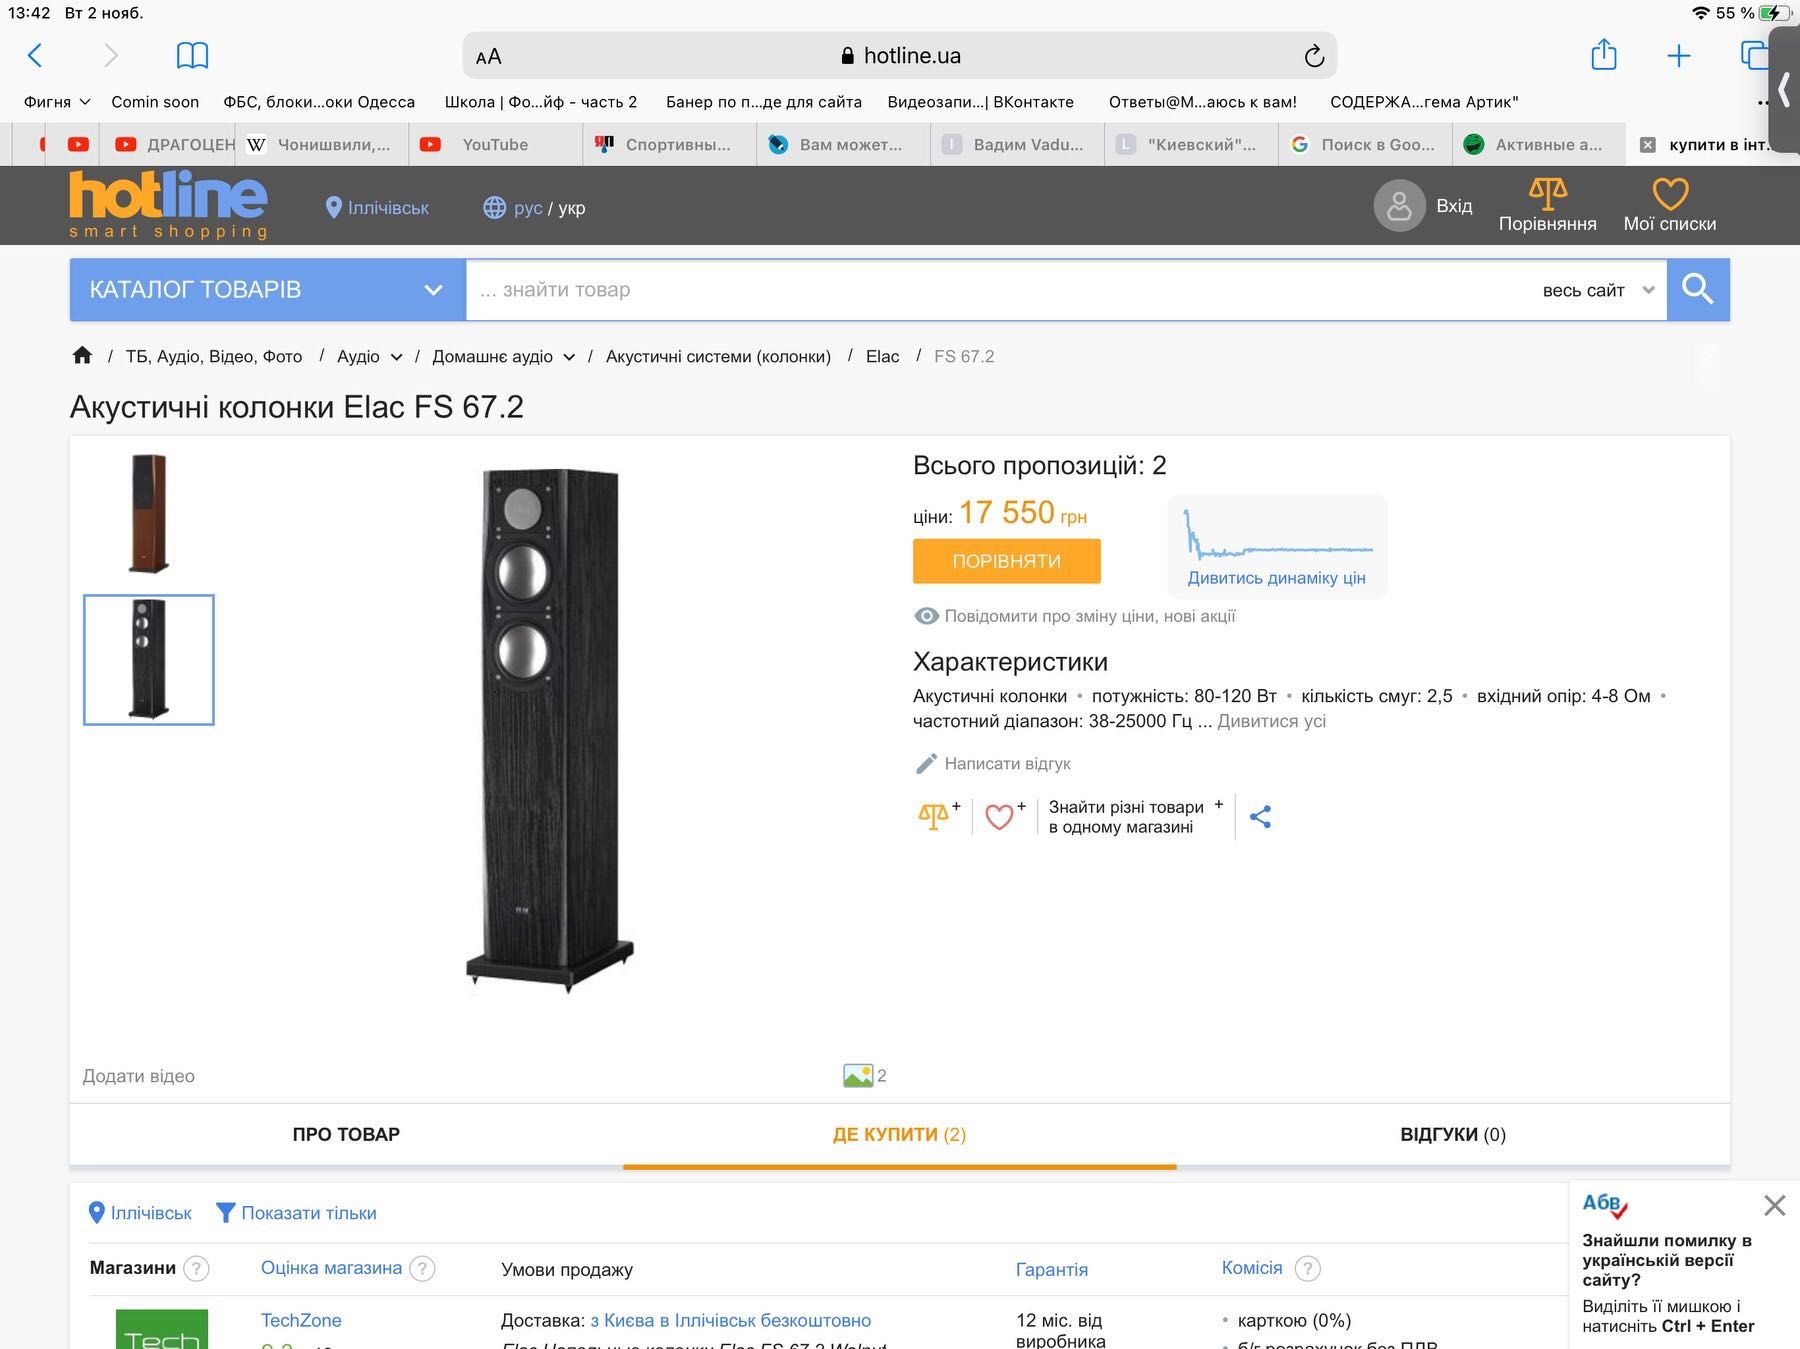
Task: Open the Safari side panel handle
Action: (x=1784, y=90)
